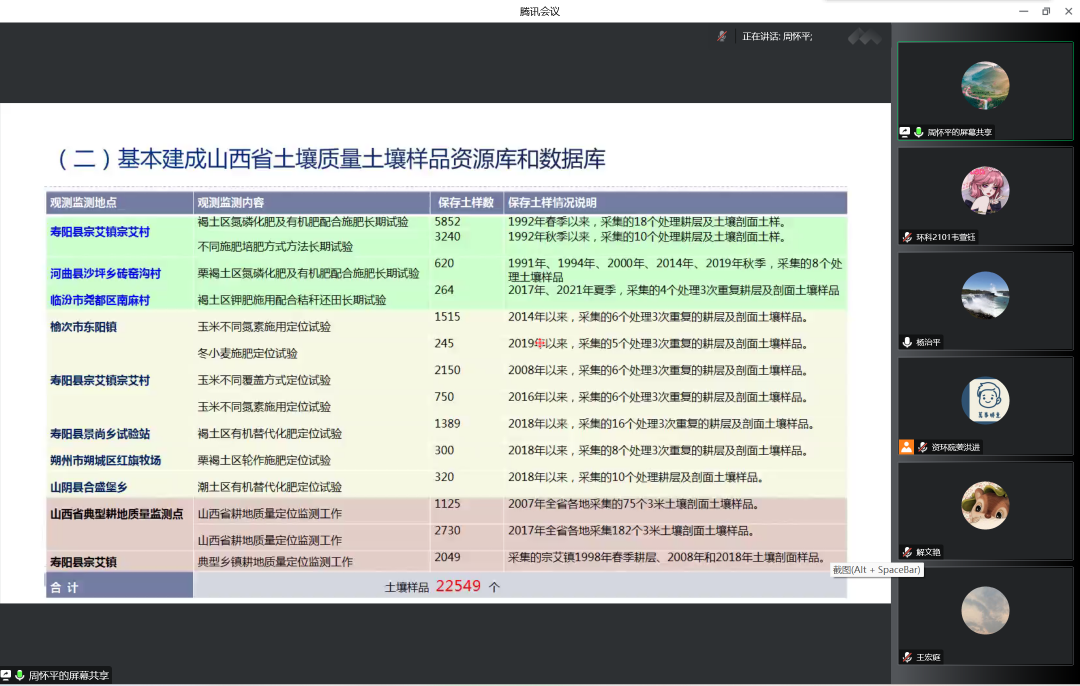Click the sample count 2150
The height and width of the screenshot is (686, 1080).
(x=447, y=370)
